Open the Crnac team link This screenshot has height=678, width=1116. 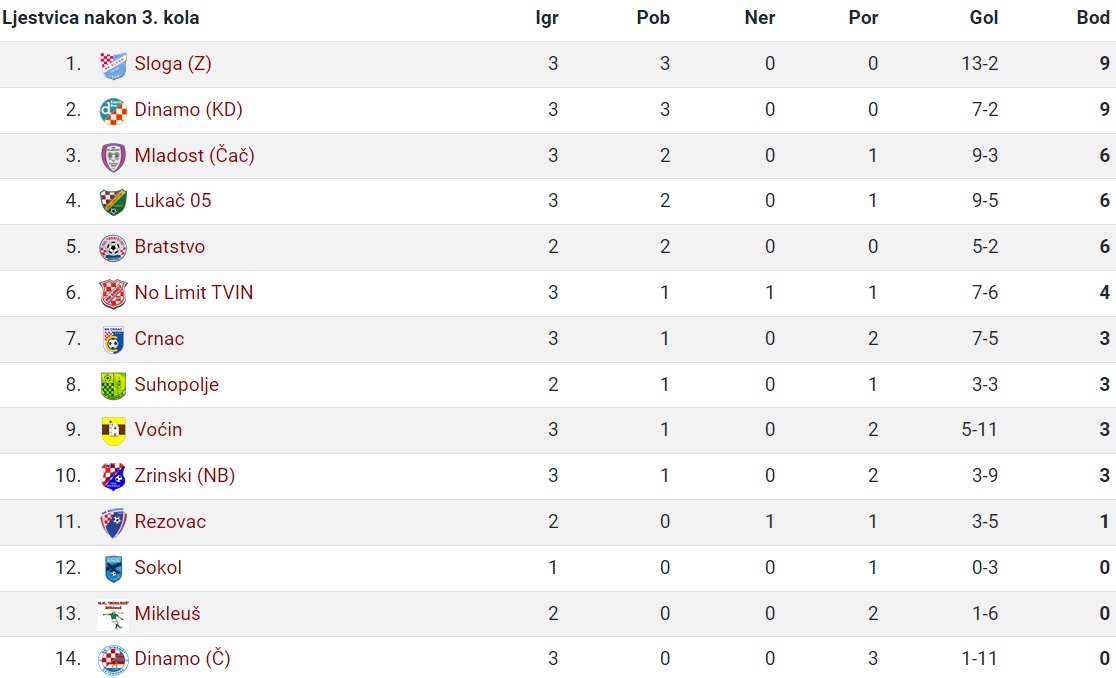tap(159, 339)
